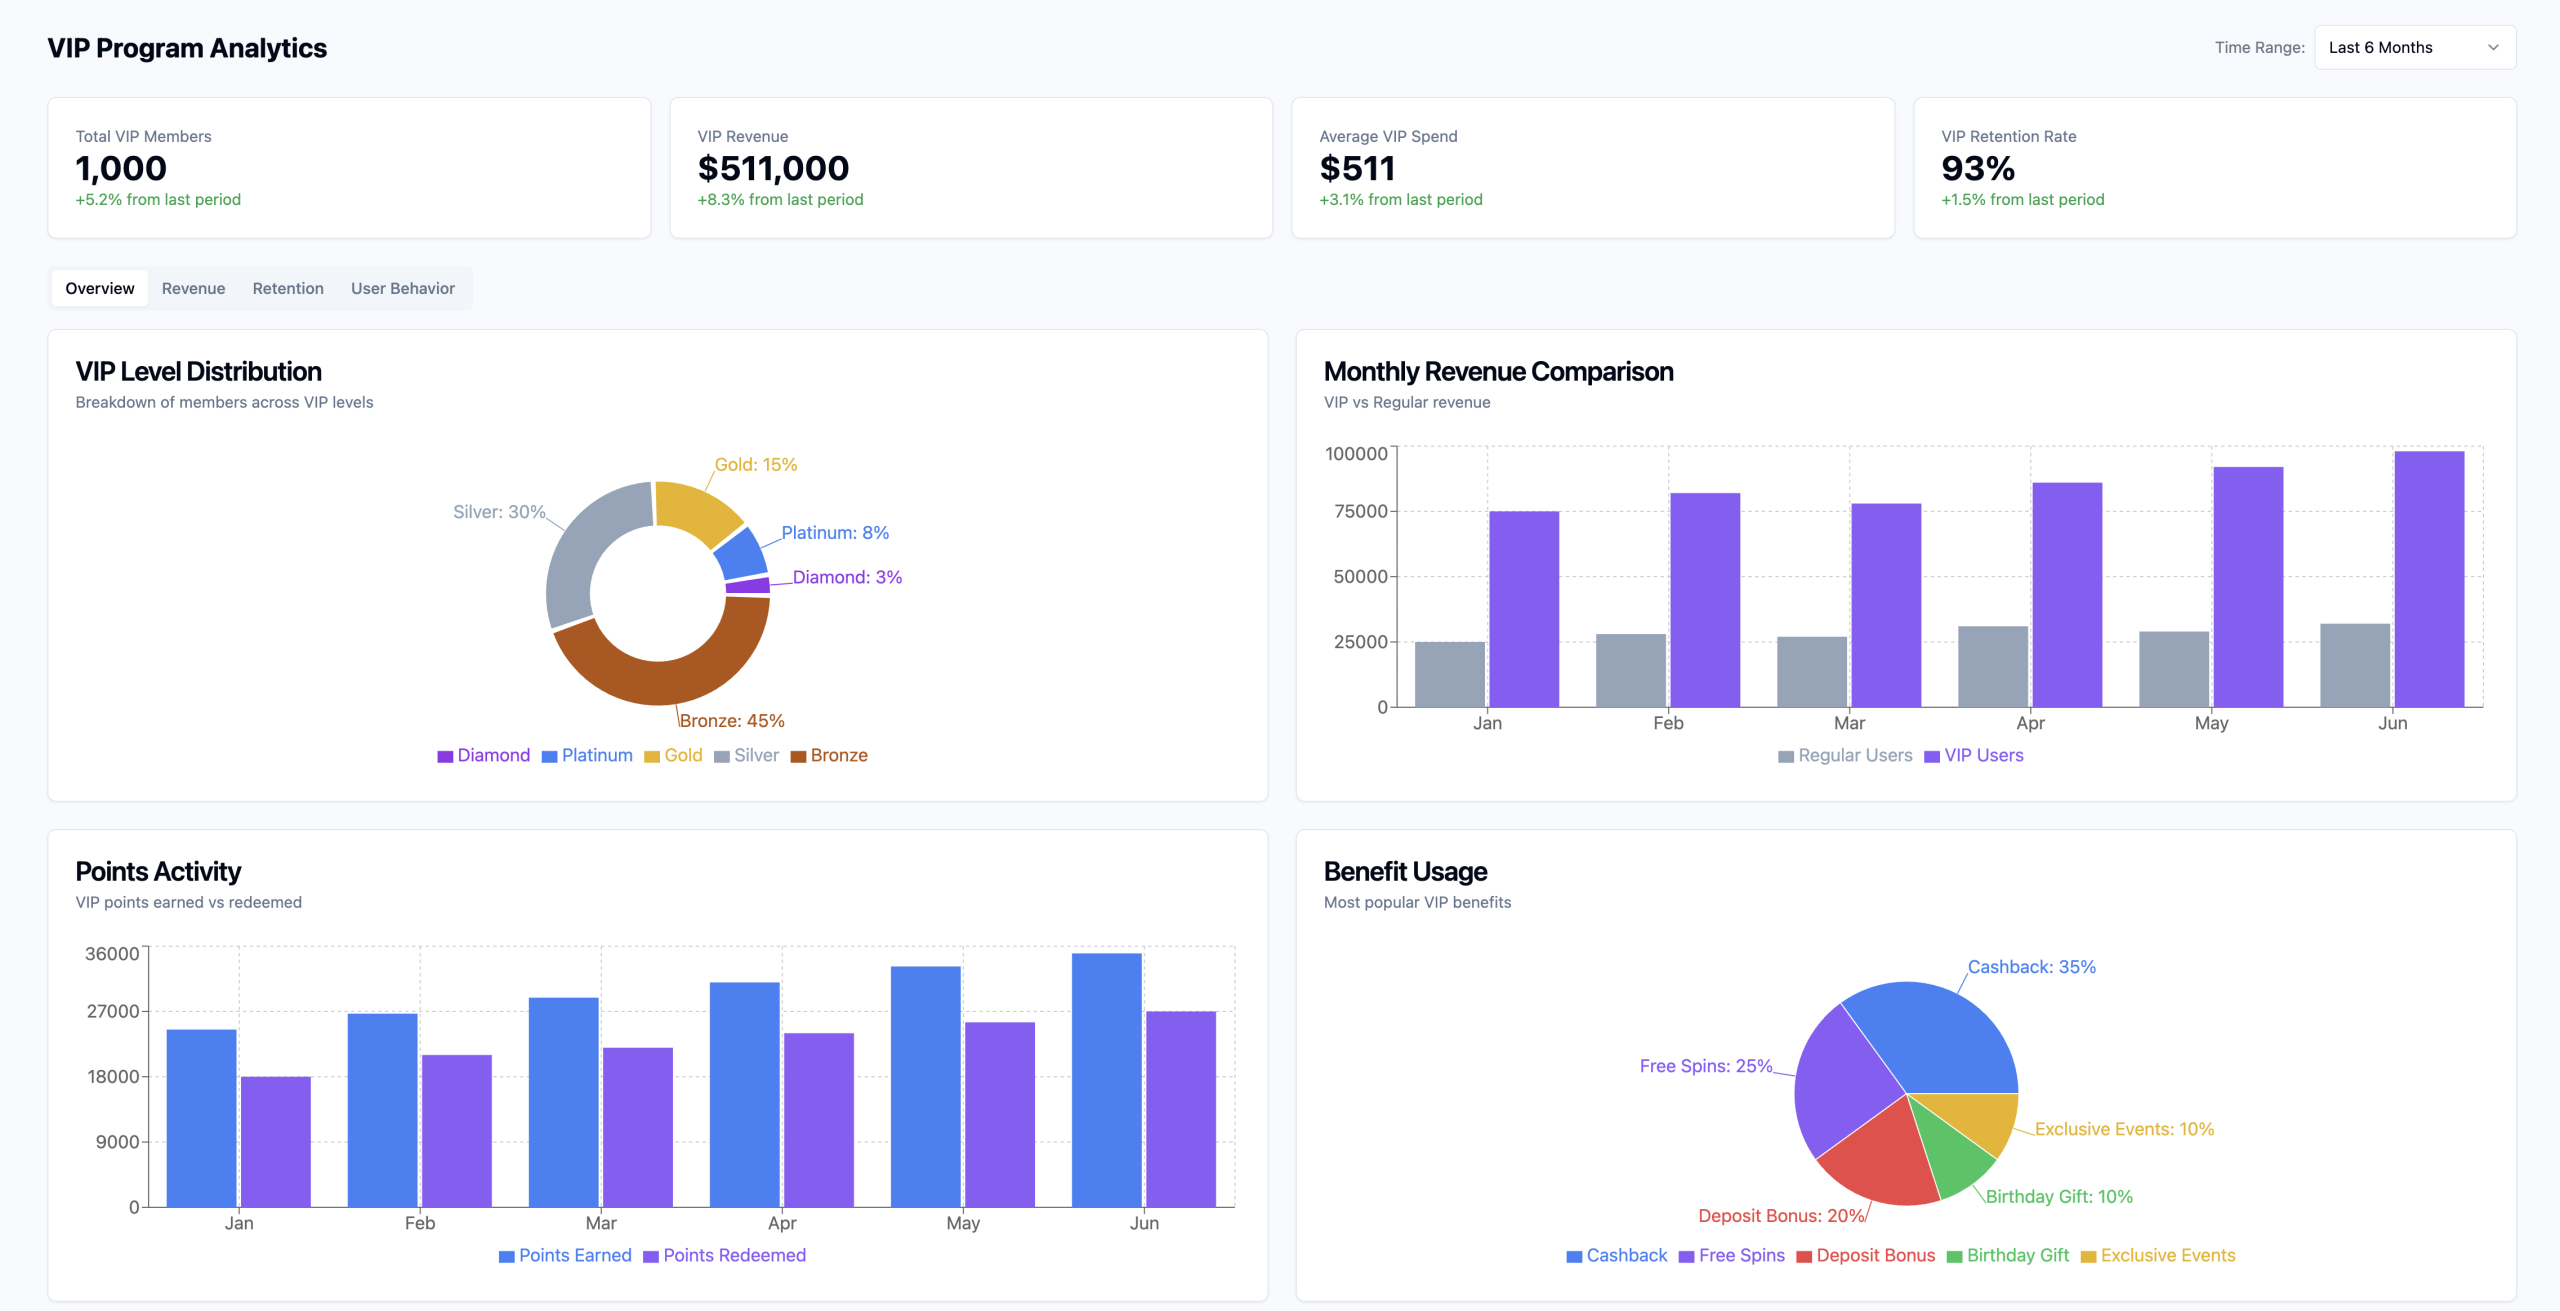Click the Overview tab
The width and height of the screenshot is (2560, 1311).
(99, 288)
